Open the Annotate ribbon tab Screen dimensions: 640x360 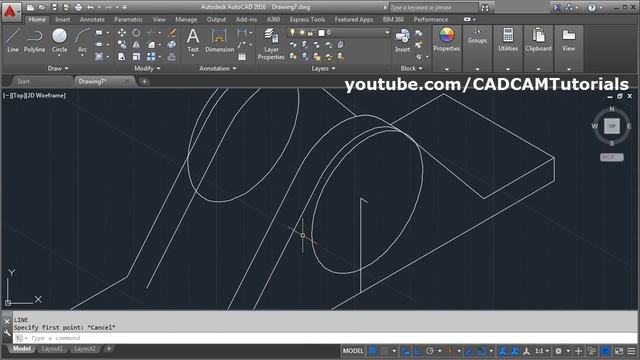click(x=92, y=19)
